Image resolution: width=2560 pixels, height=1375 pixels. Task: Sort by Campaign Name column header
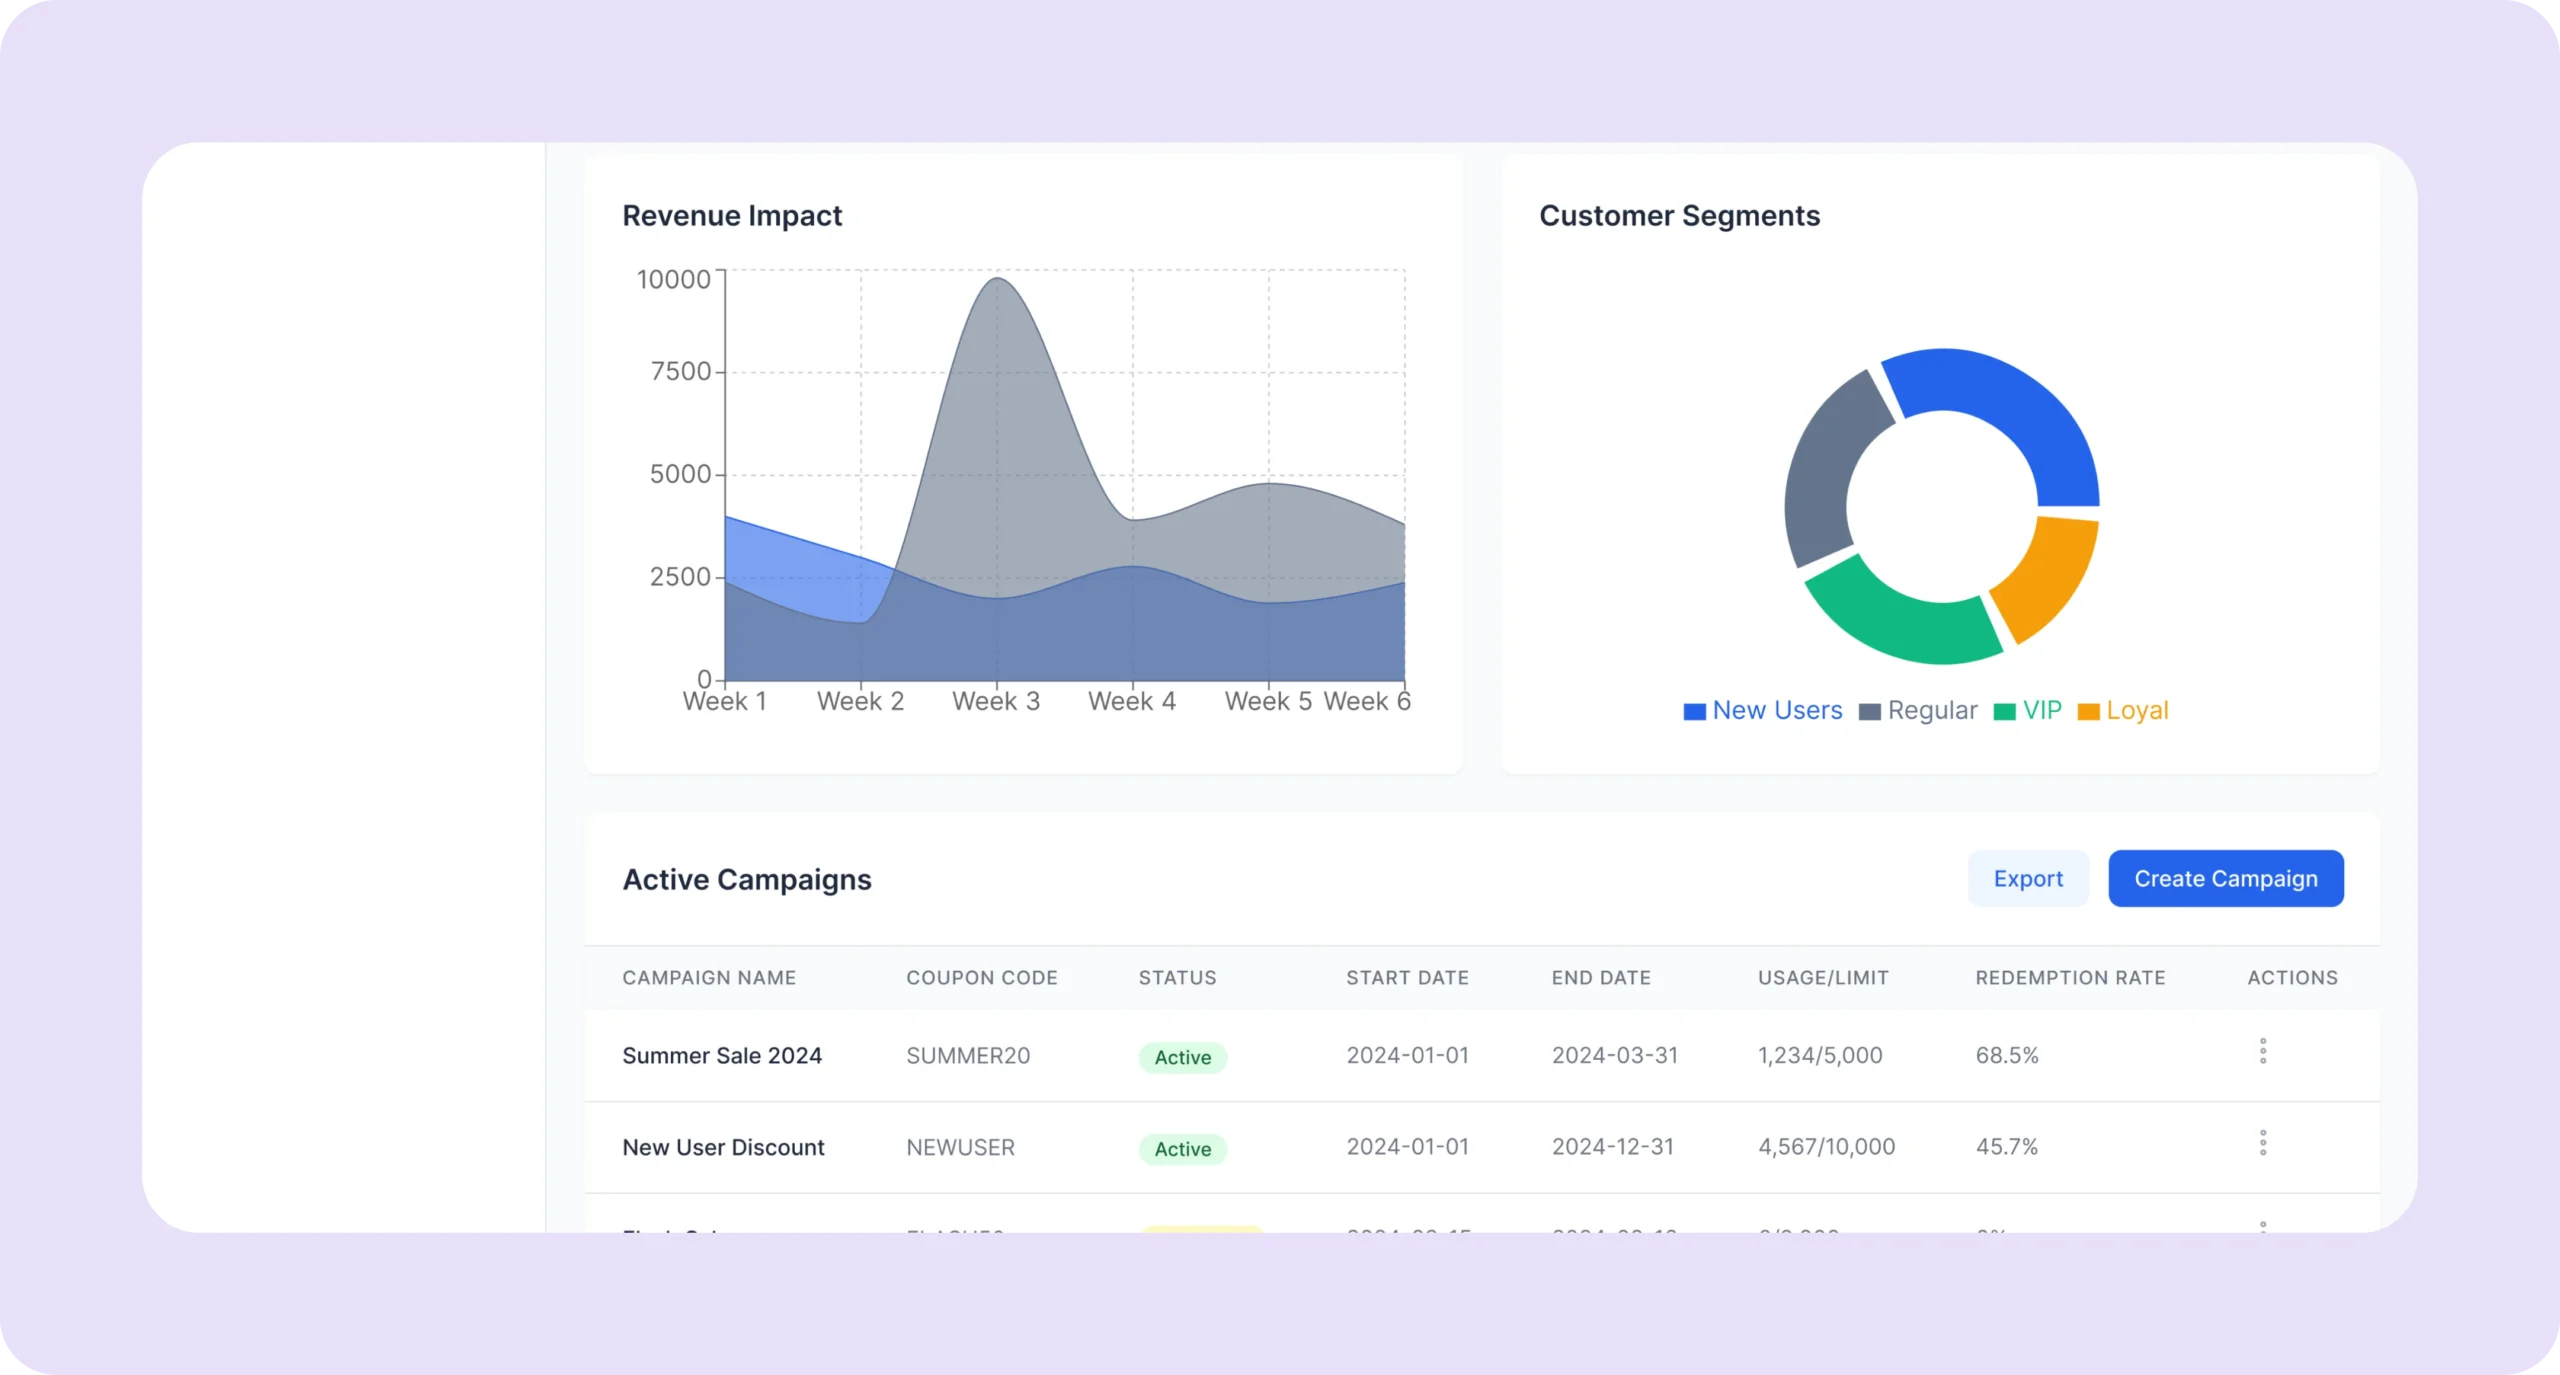point(709,978)
